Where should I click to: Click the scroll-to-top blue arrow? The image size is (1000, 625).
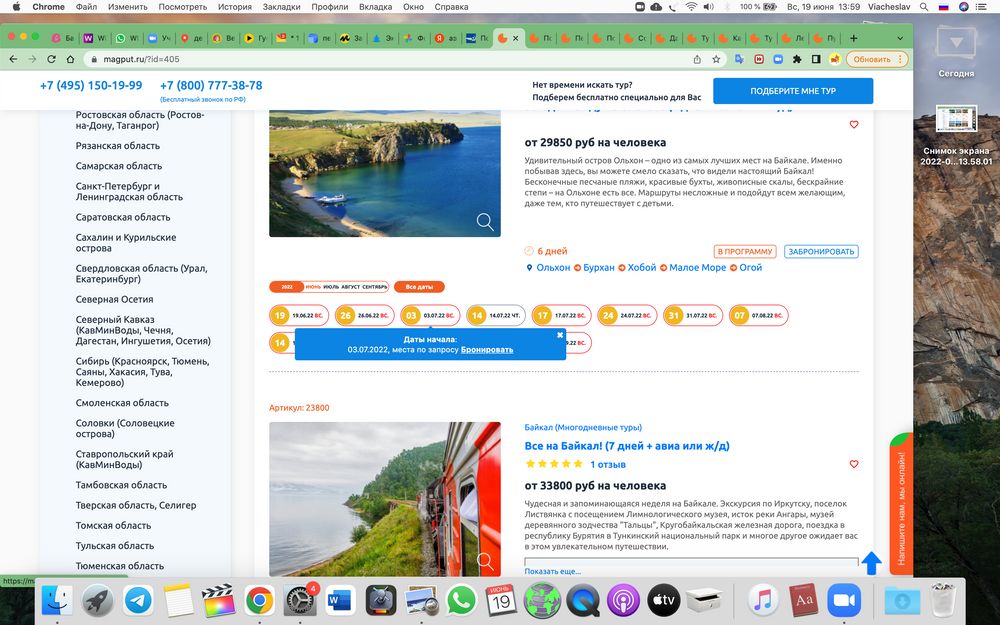(x=871, y=563)
